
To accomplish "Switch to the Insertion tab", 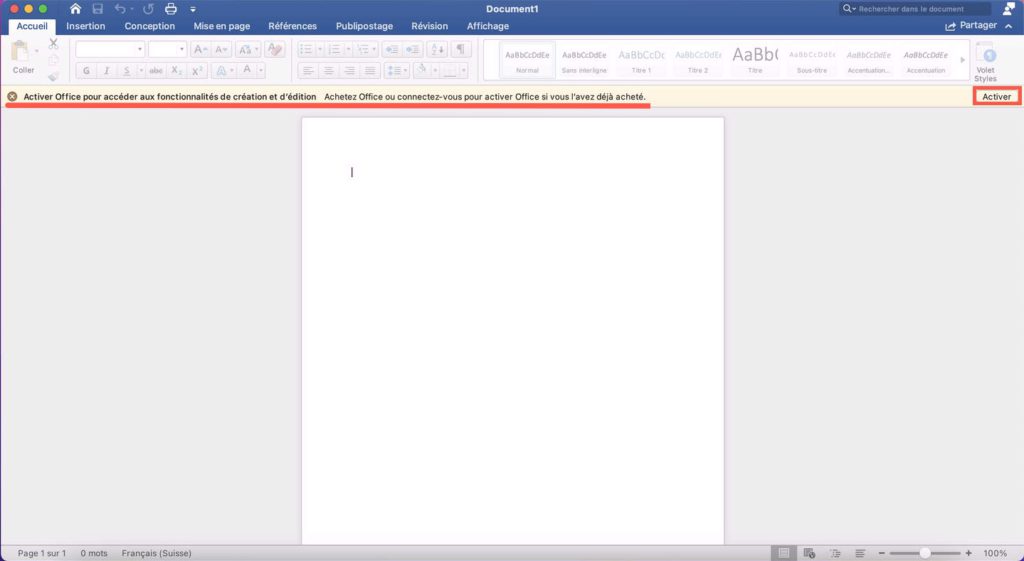I will click(86, 26).
